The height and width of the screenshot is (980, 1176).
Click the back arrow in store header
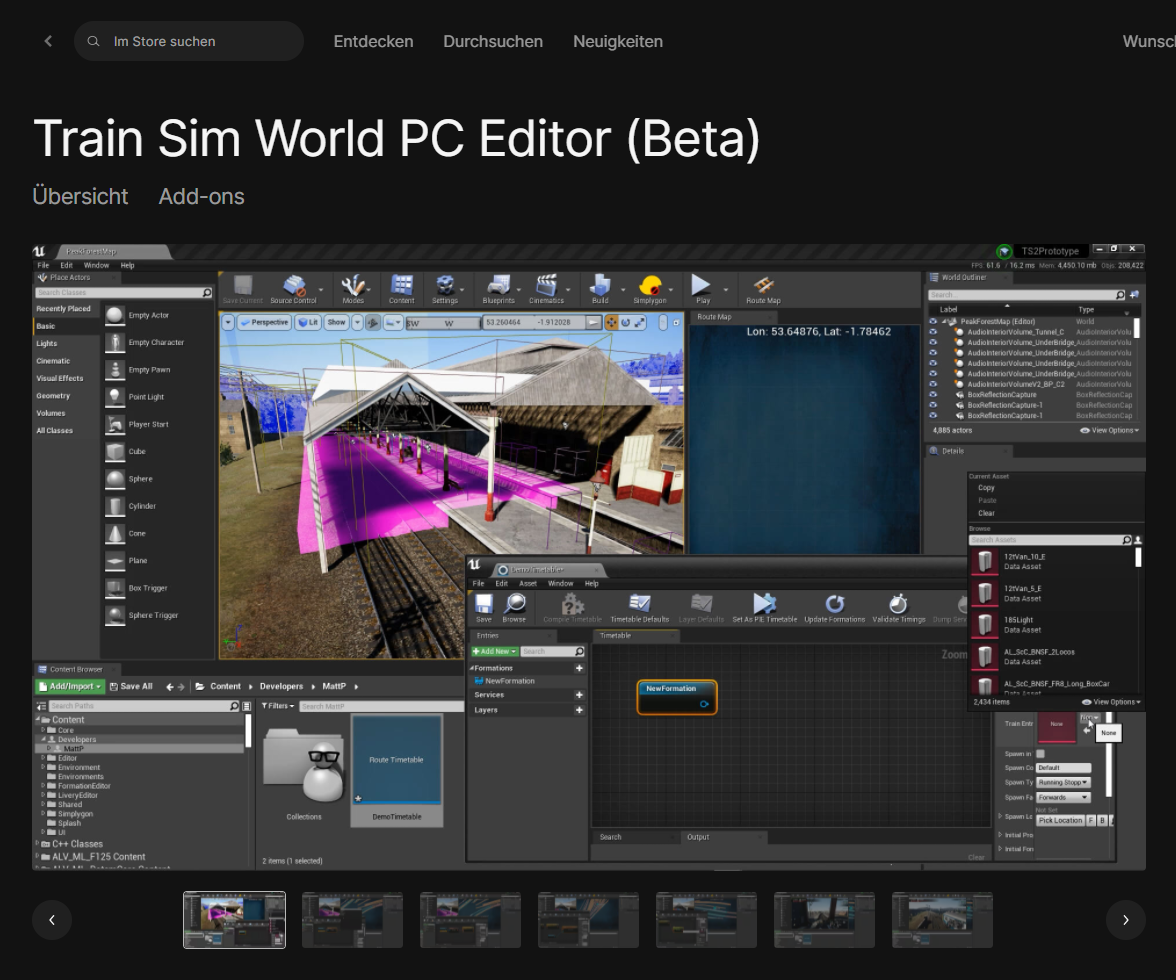coord(48,41)
